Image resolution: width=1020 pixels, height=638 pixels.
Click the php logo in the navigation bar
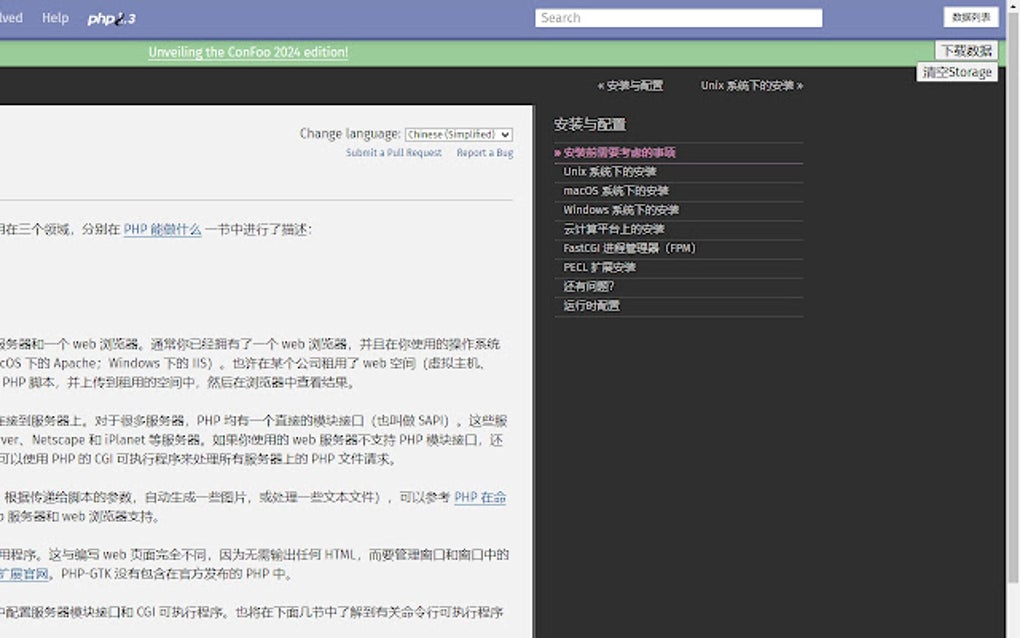pos(110,17)
